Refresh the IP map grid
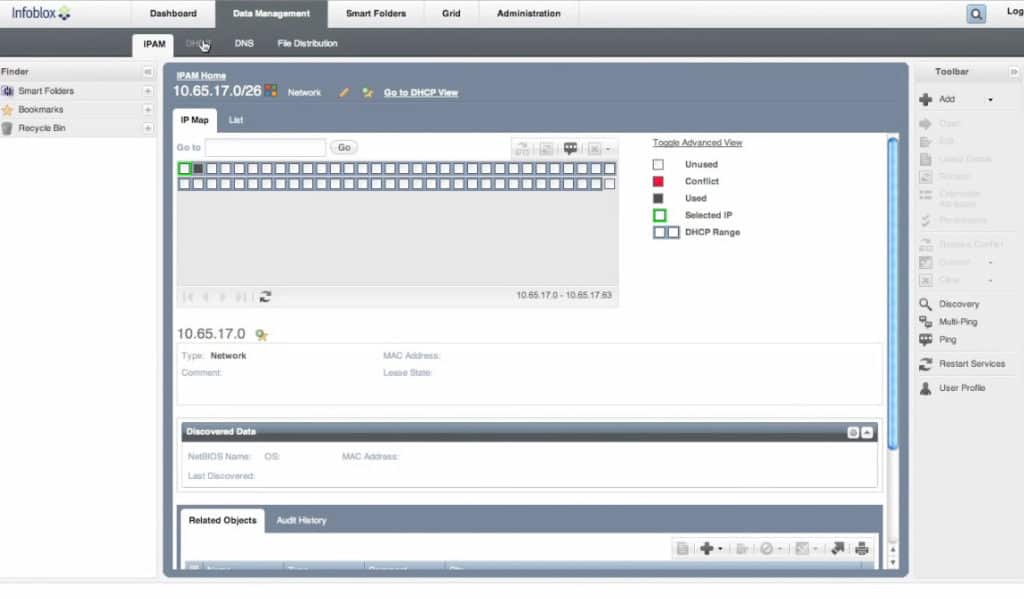This screenshot has width=1024, height=599. (265, 297)
